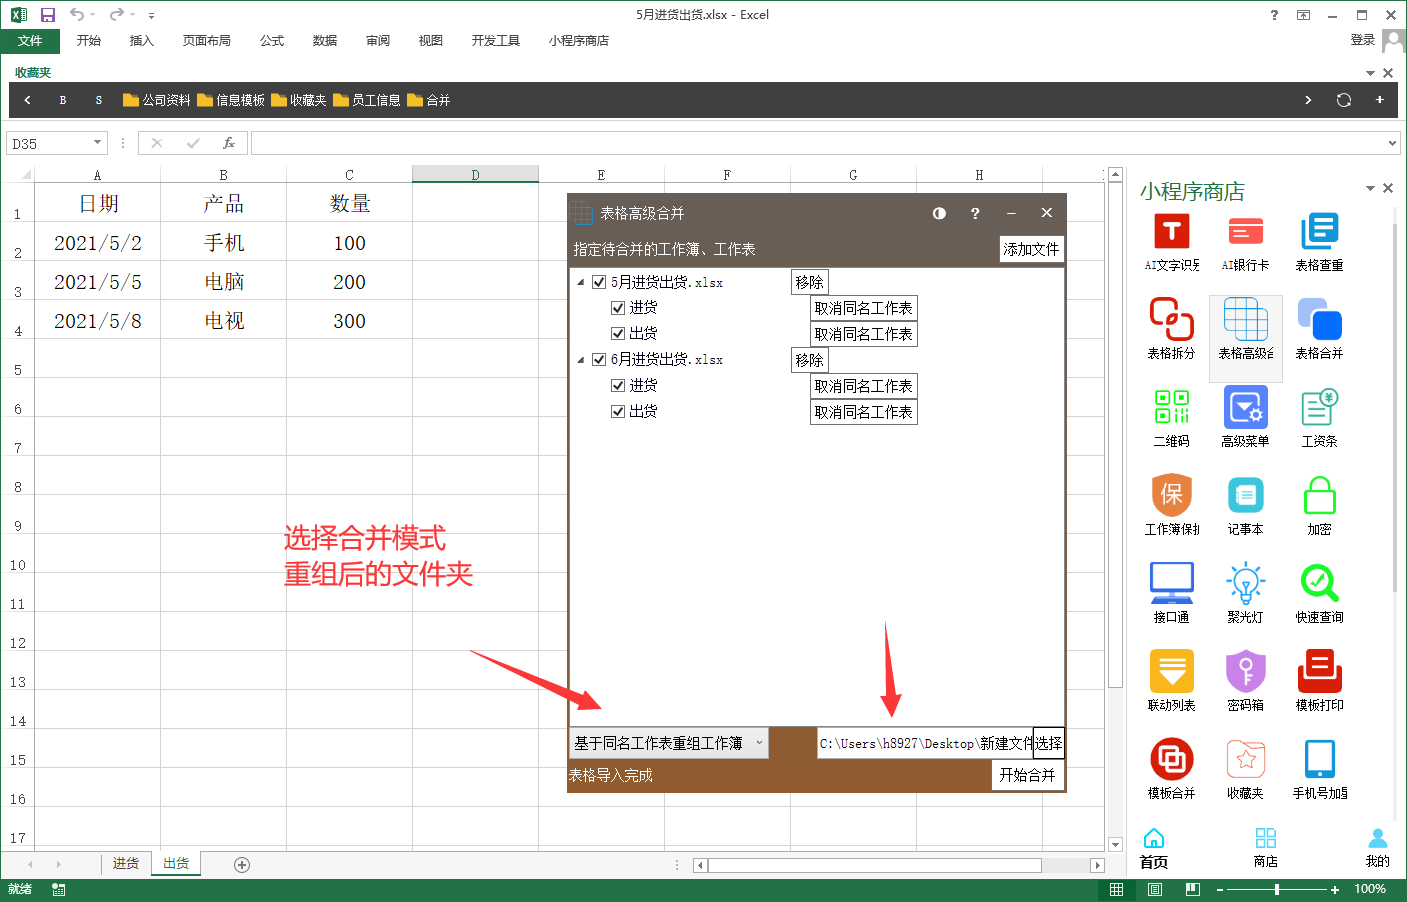Uncheck the 6月进货出货.xlsx workbook checkbox

[599, 360]
